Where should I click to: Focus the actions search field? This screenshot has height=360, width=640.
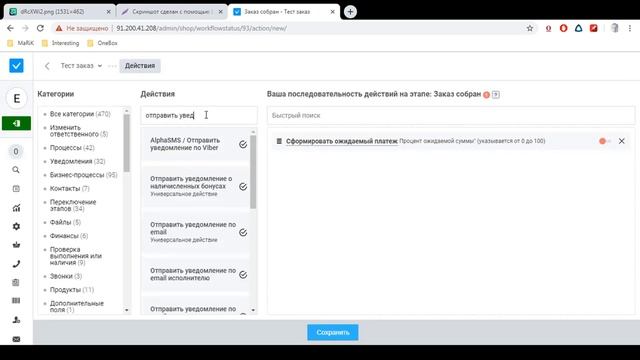pyautogui.click(x=199, y=116)
